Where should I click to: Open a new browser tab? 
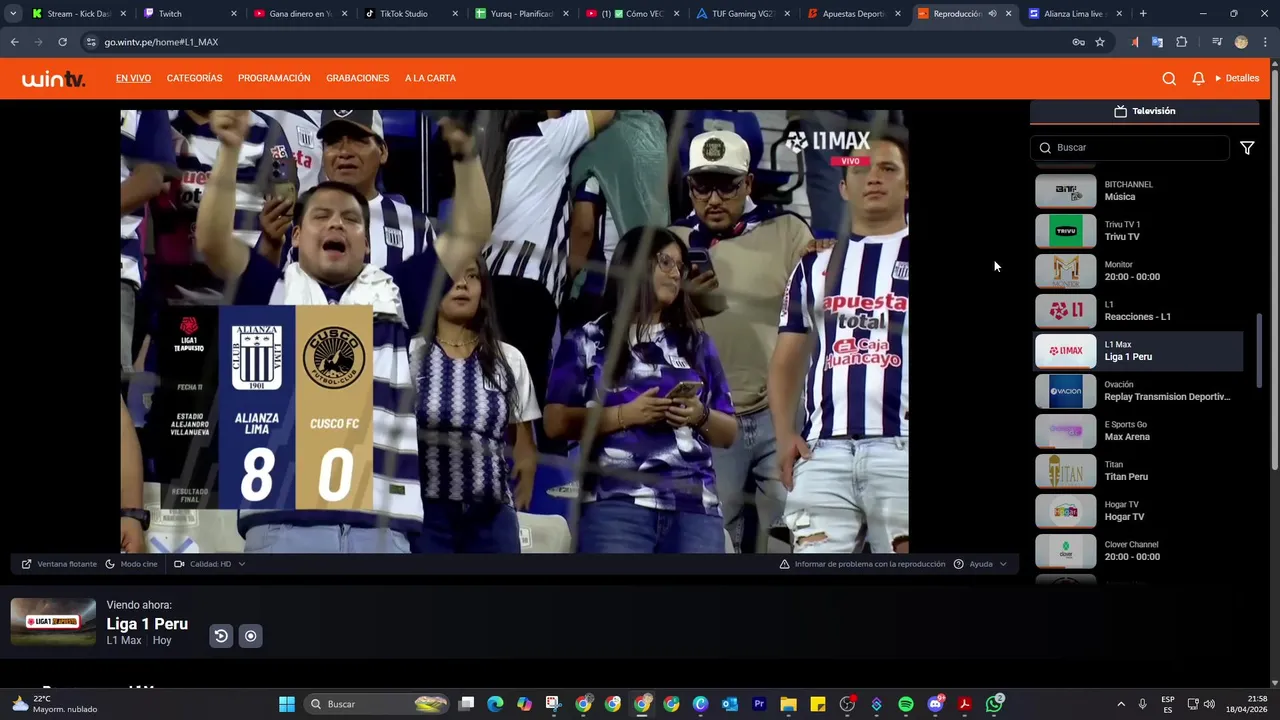(1143, 14)
